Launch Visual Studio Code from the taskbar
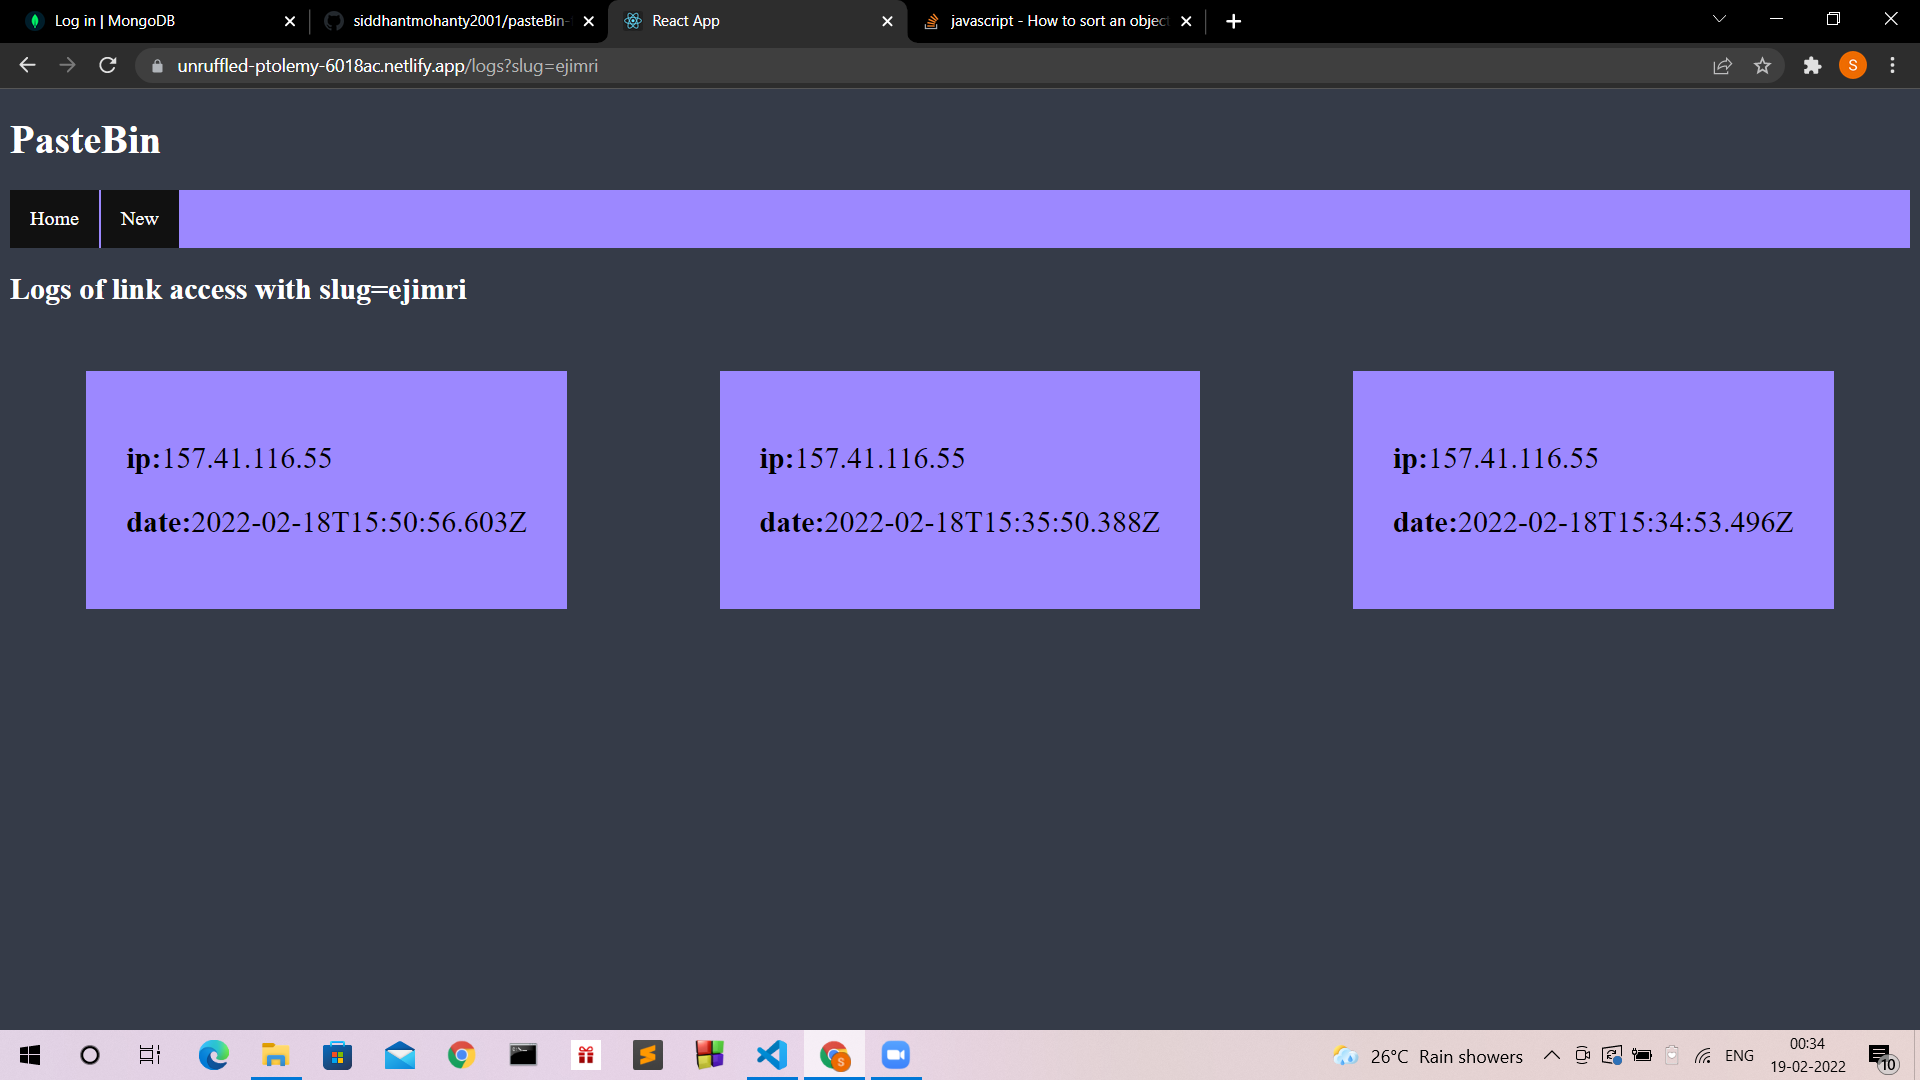1920x1080 pixels. (x=771, y=1055)
